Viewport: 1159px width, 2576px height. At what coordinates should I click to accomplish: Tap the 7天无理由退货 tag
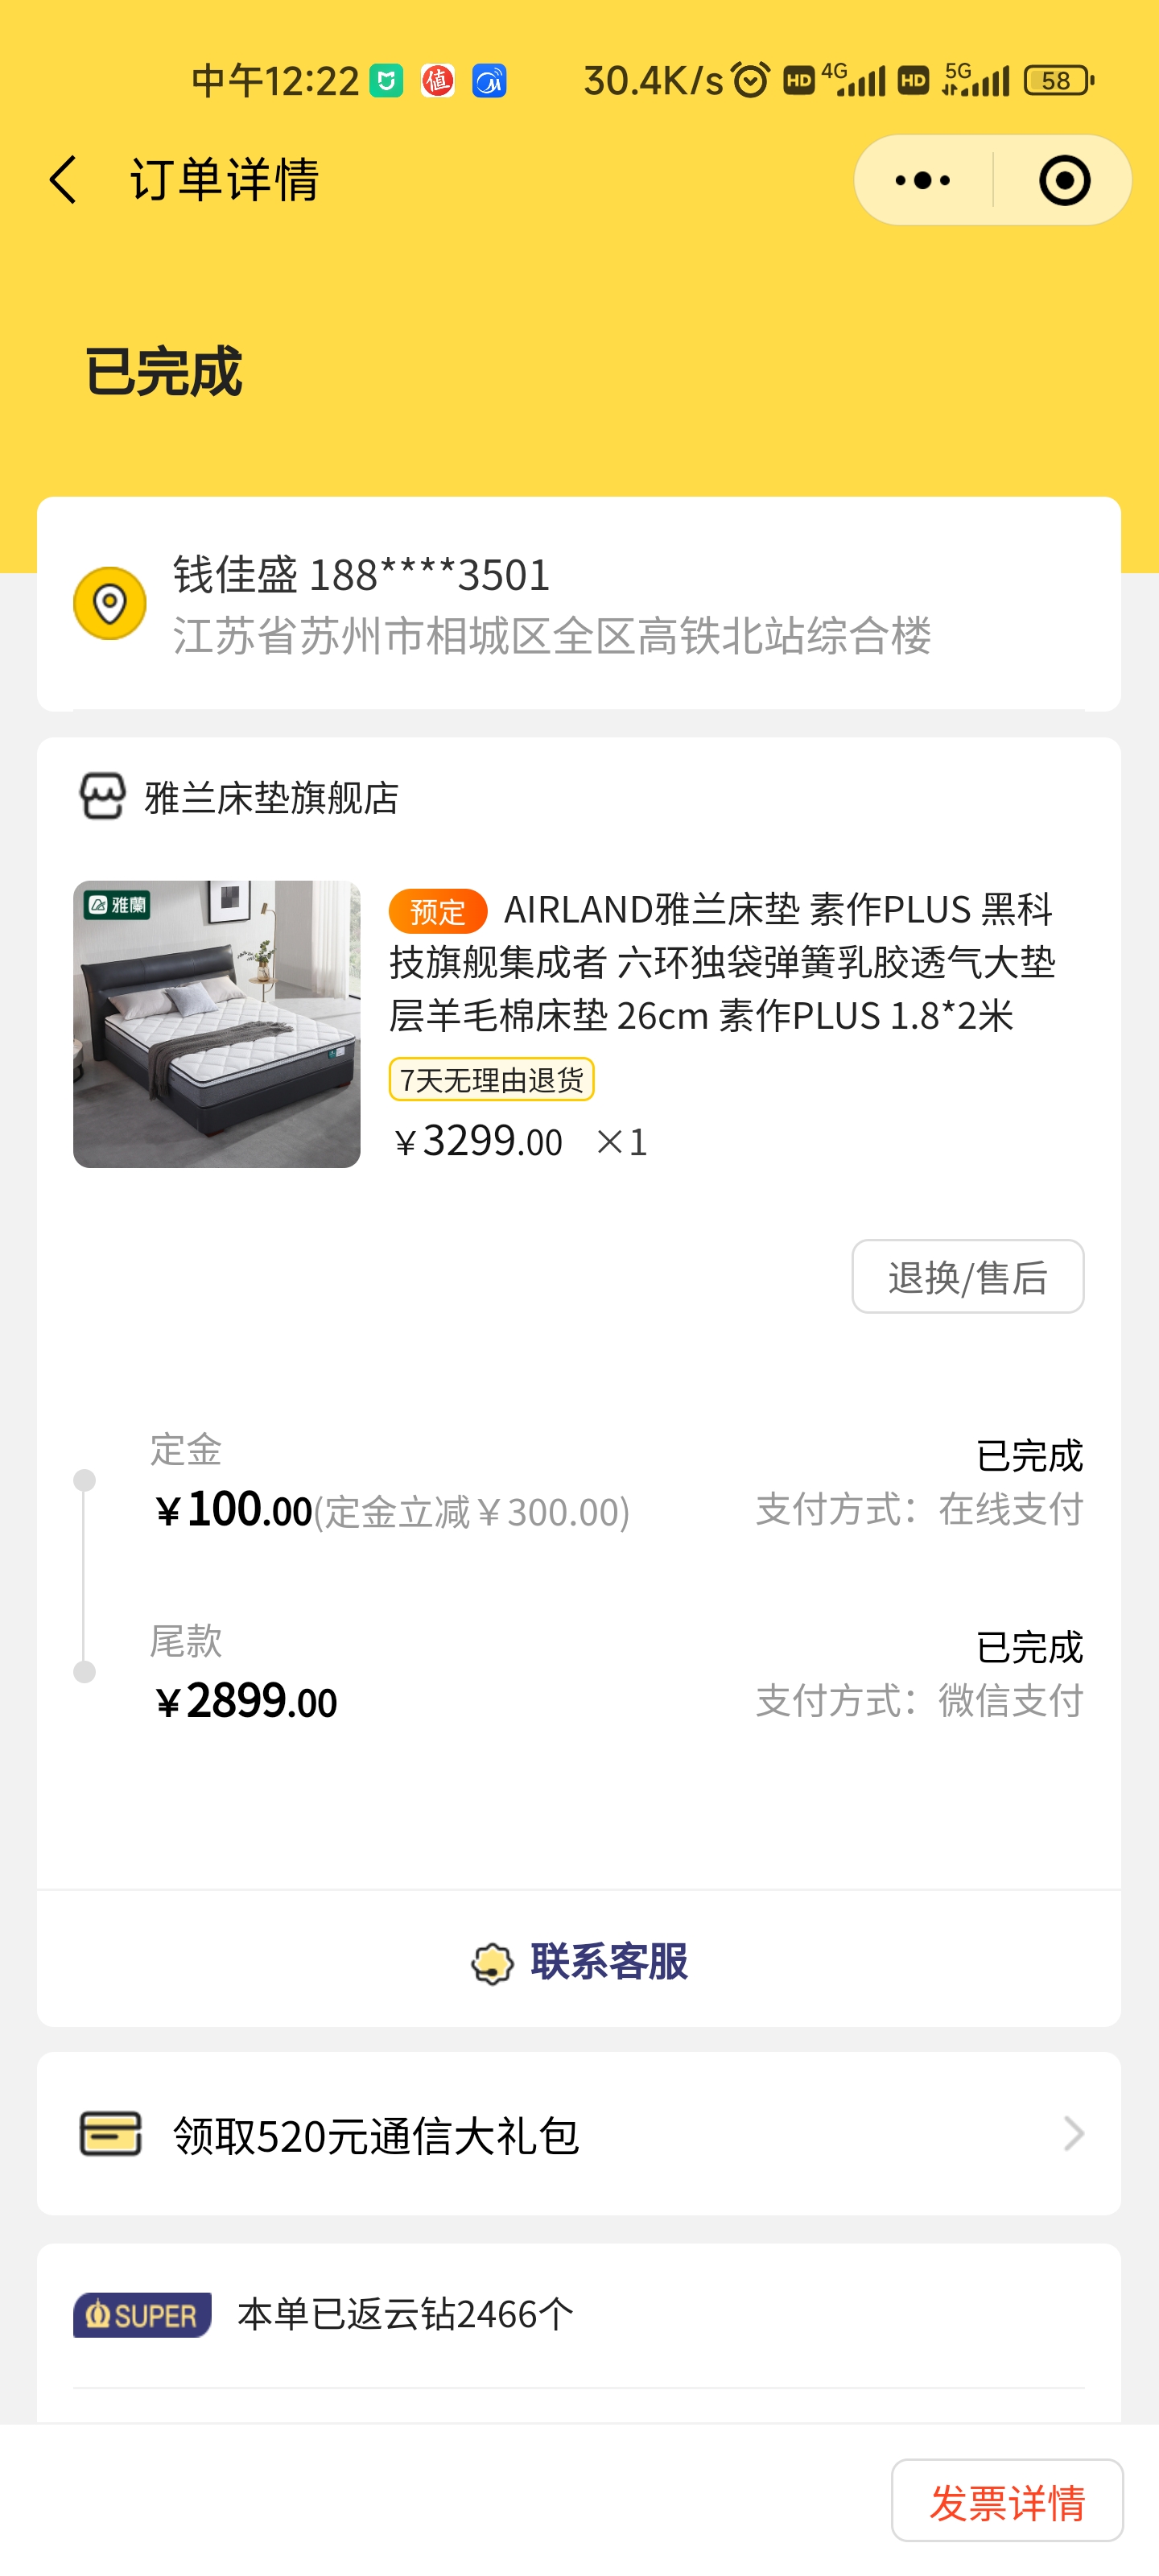[491, 1080]
